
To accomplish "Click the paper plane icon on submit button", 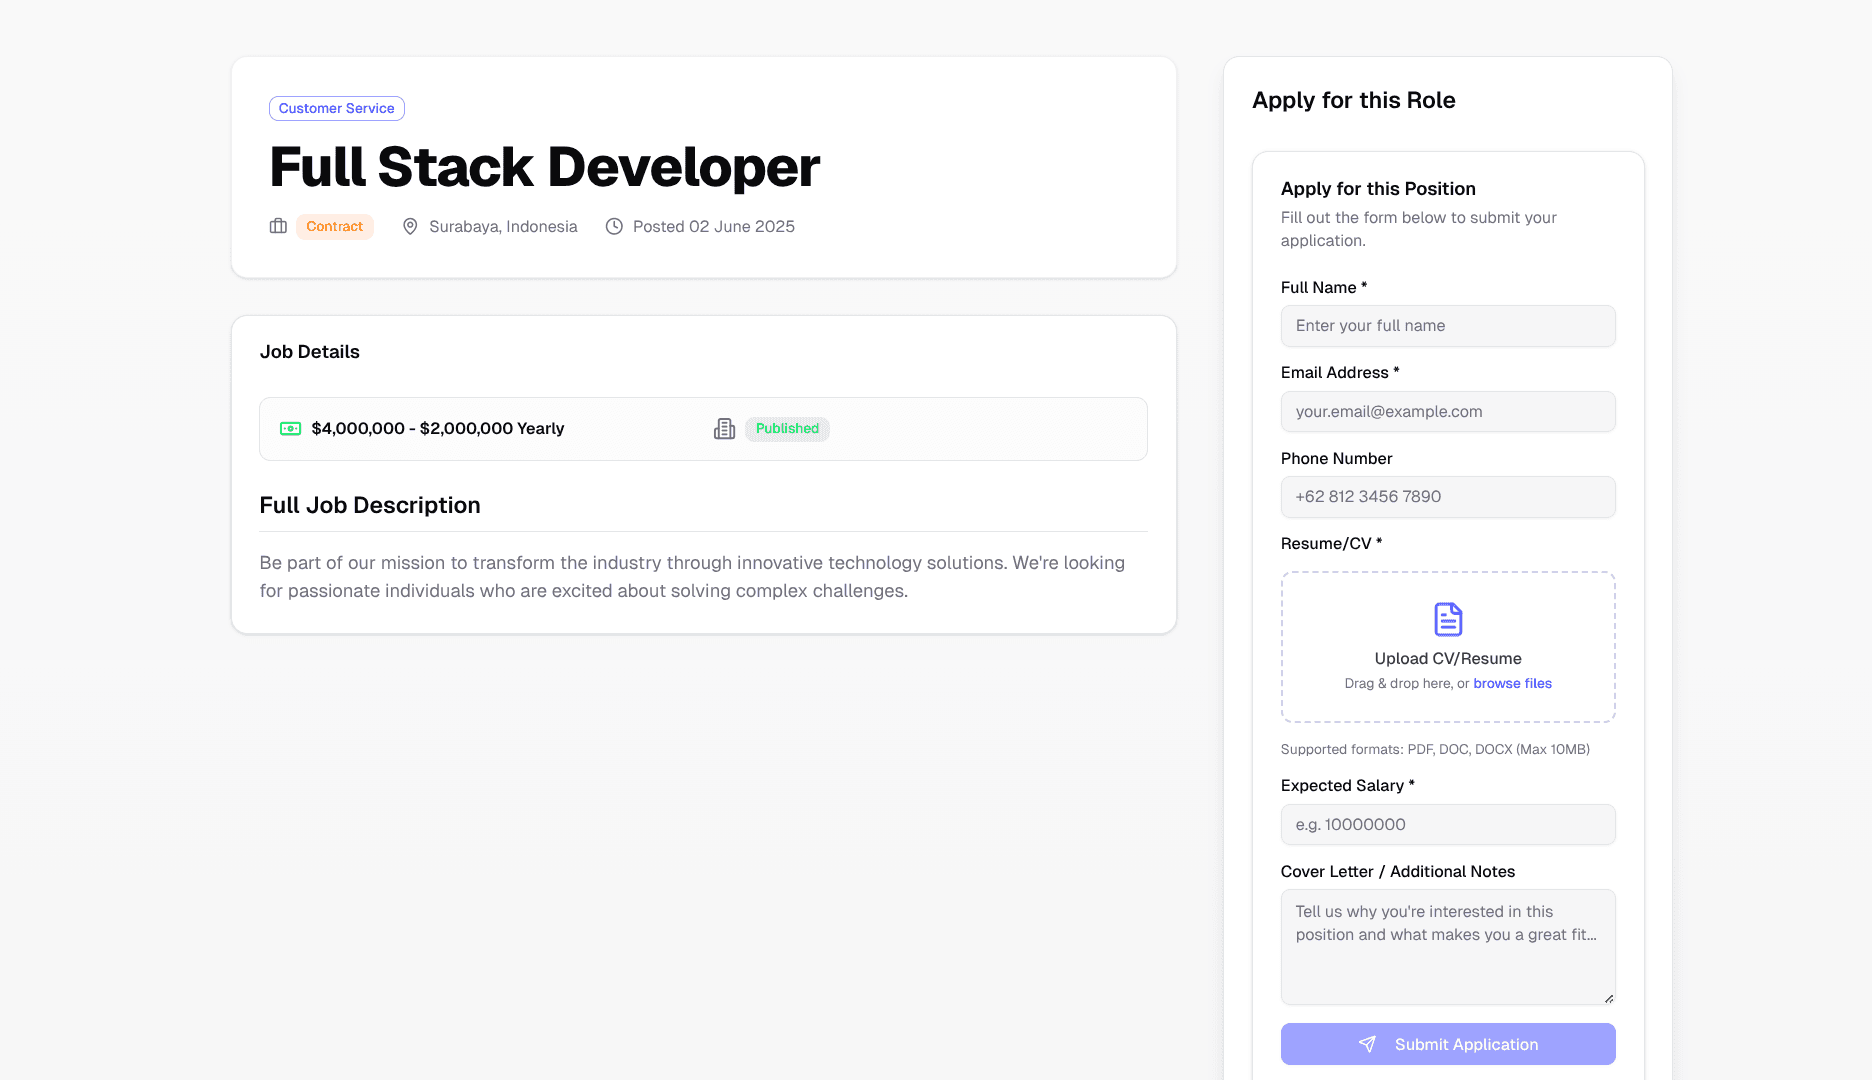I will 1366,1044.
